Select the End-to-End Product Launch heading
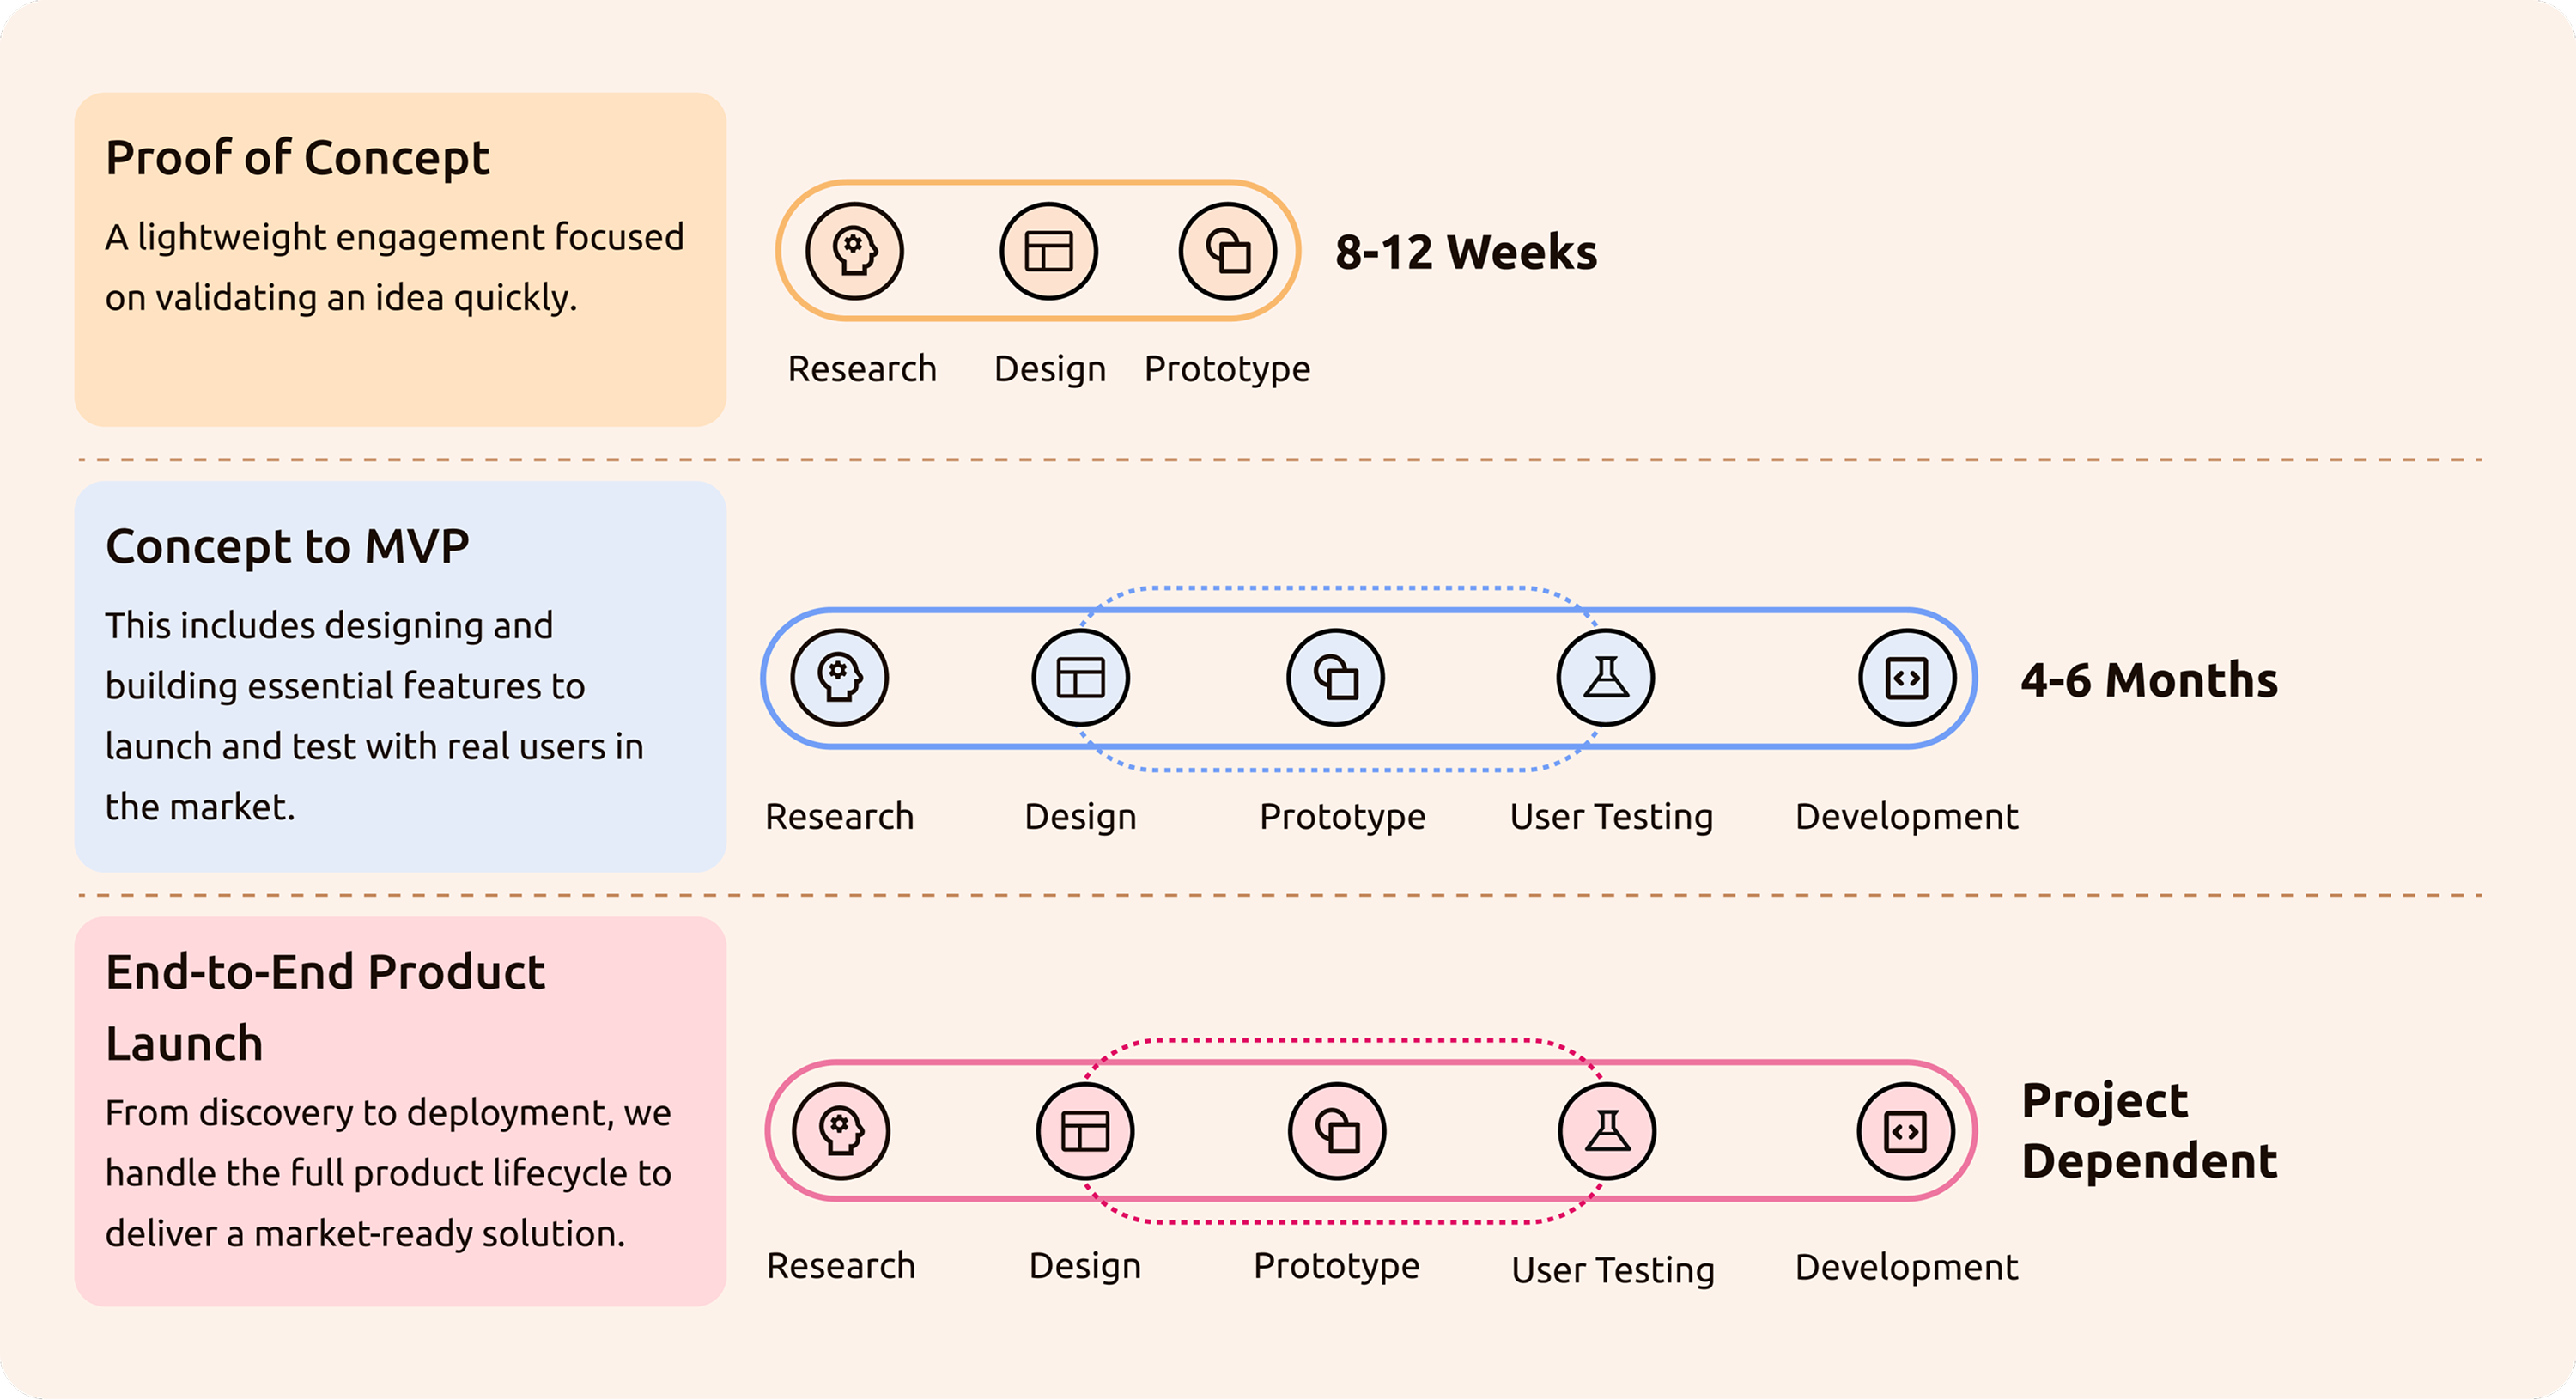2576x1400 pixels. [325, 1007]
